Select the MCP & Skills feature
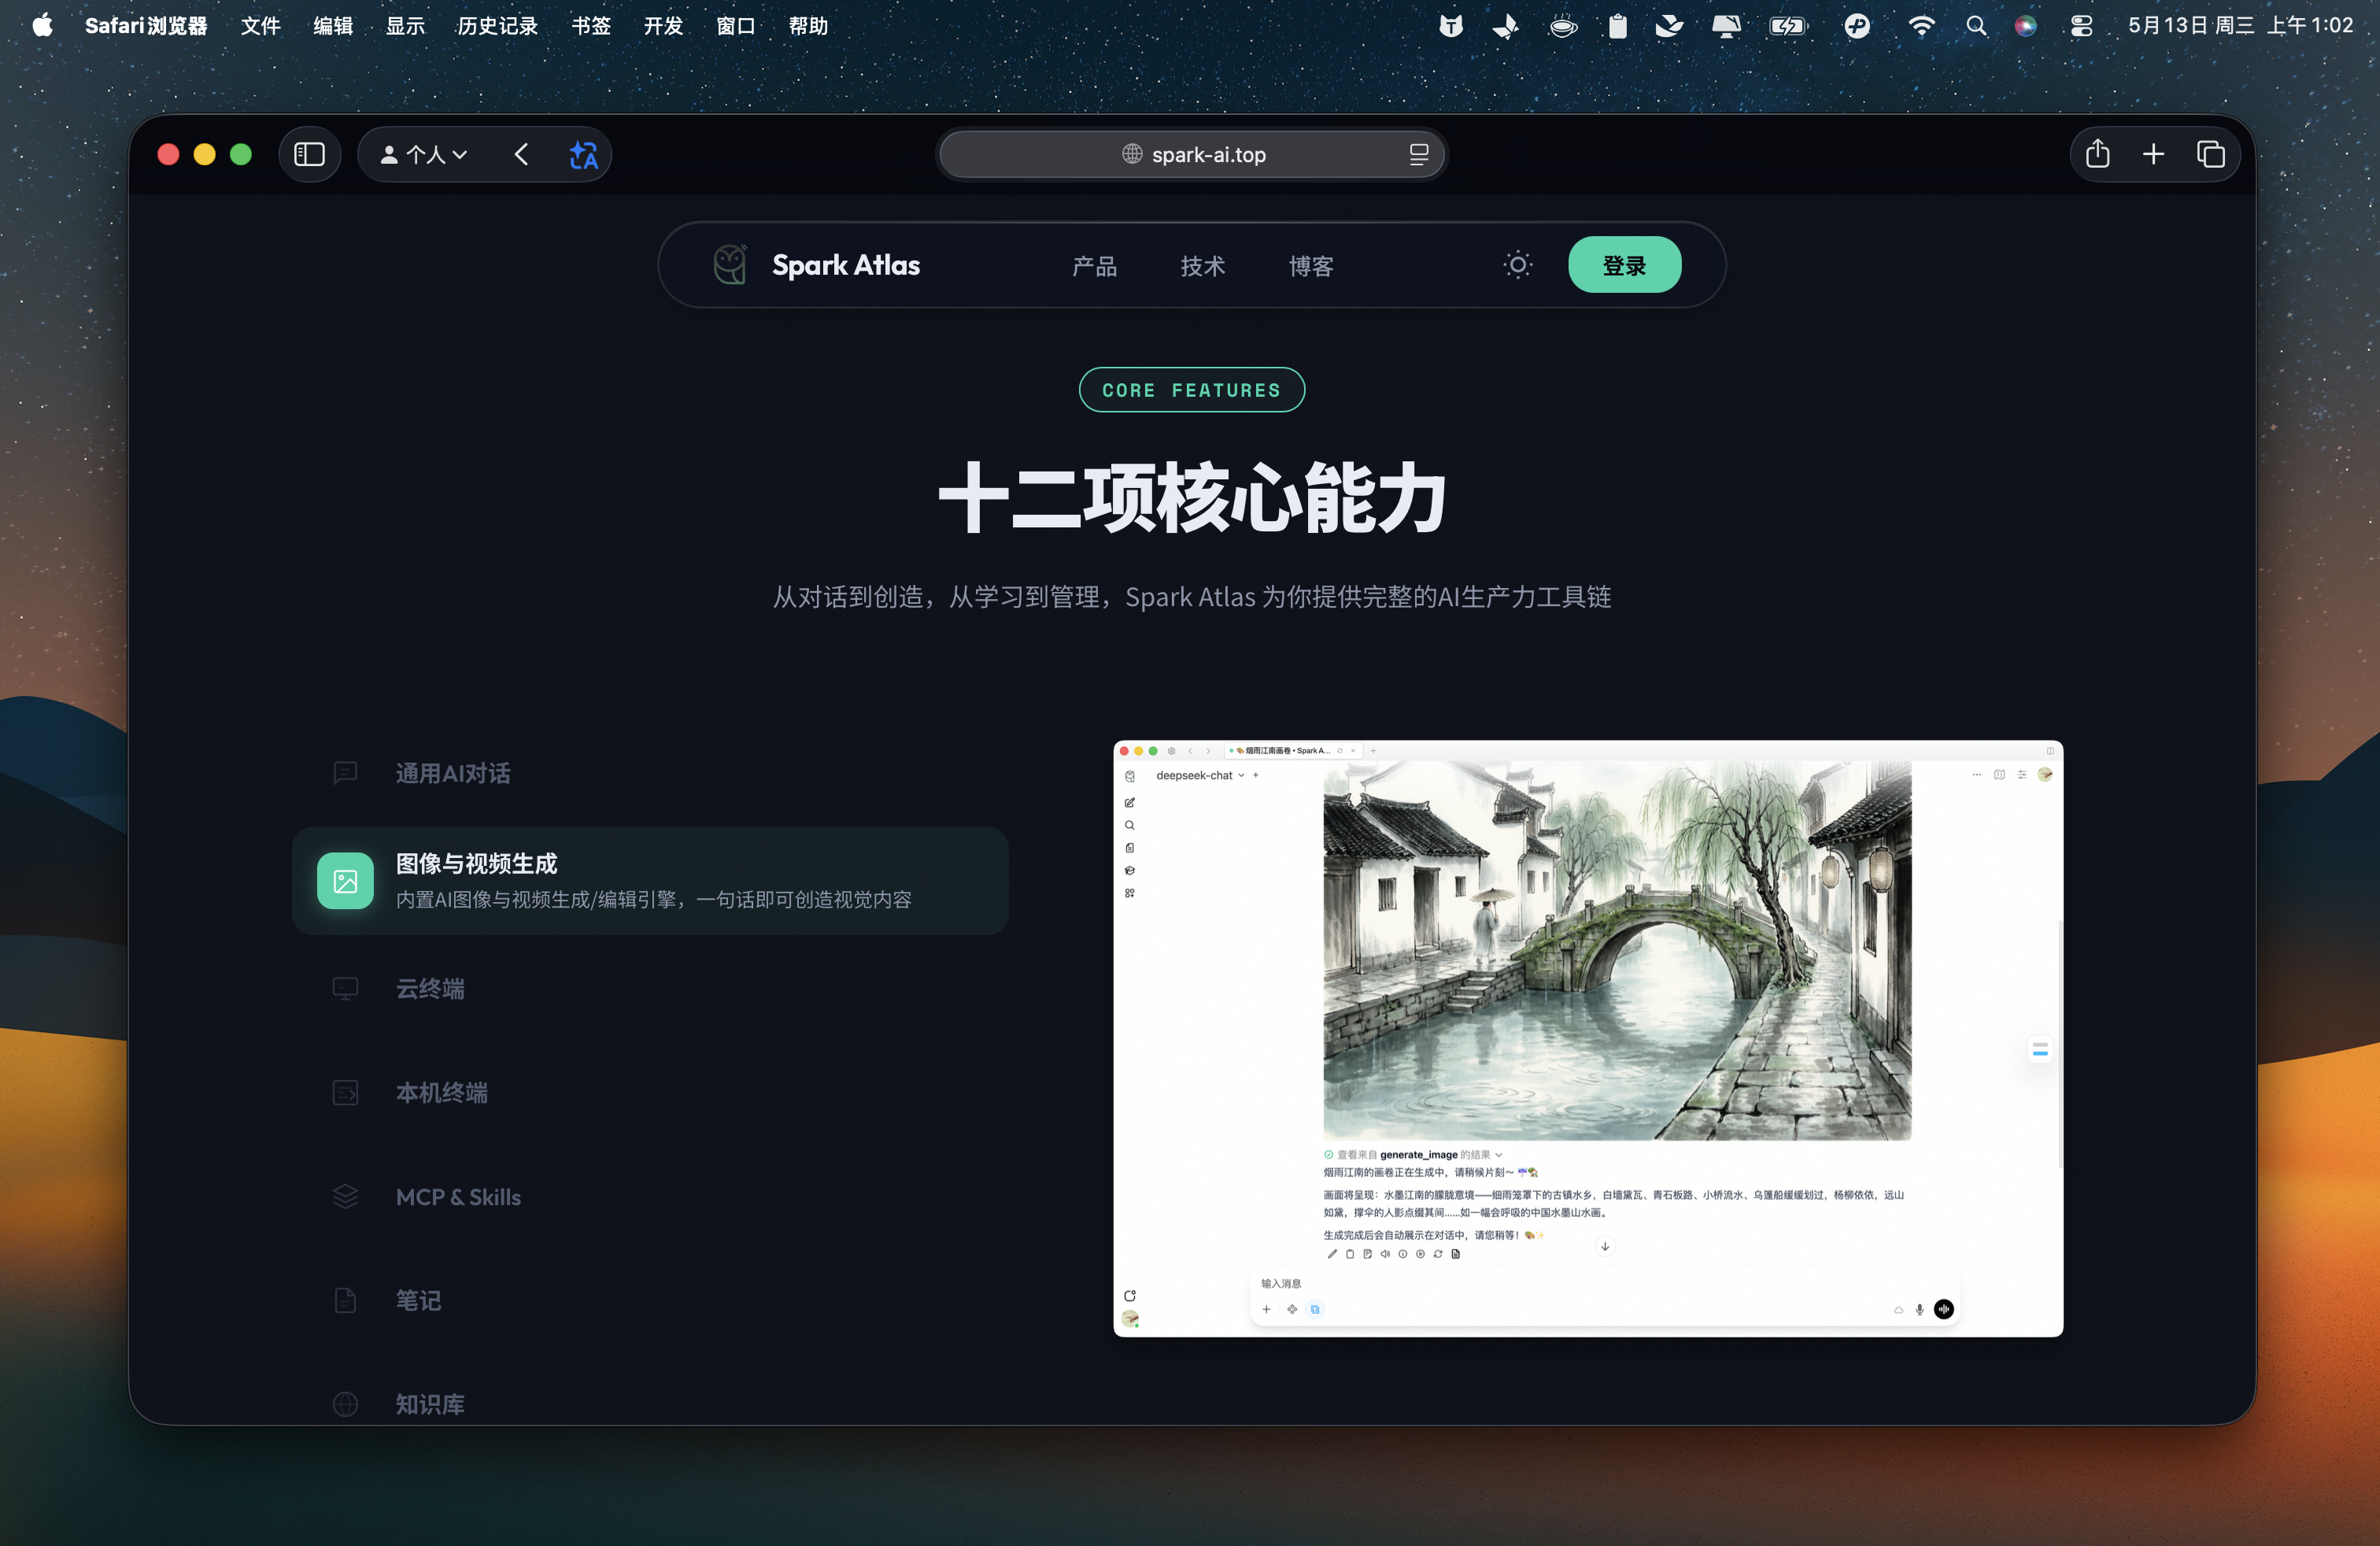 pos(650,1197)
